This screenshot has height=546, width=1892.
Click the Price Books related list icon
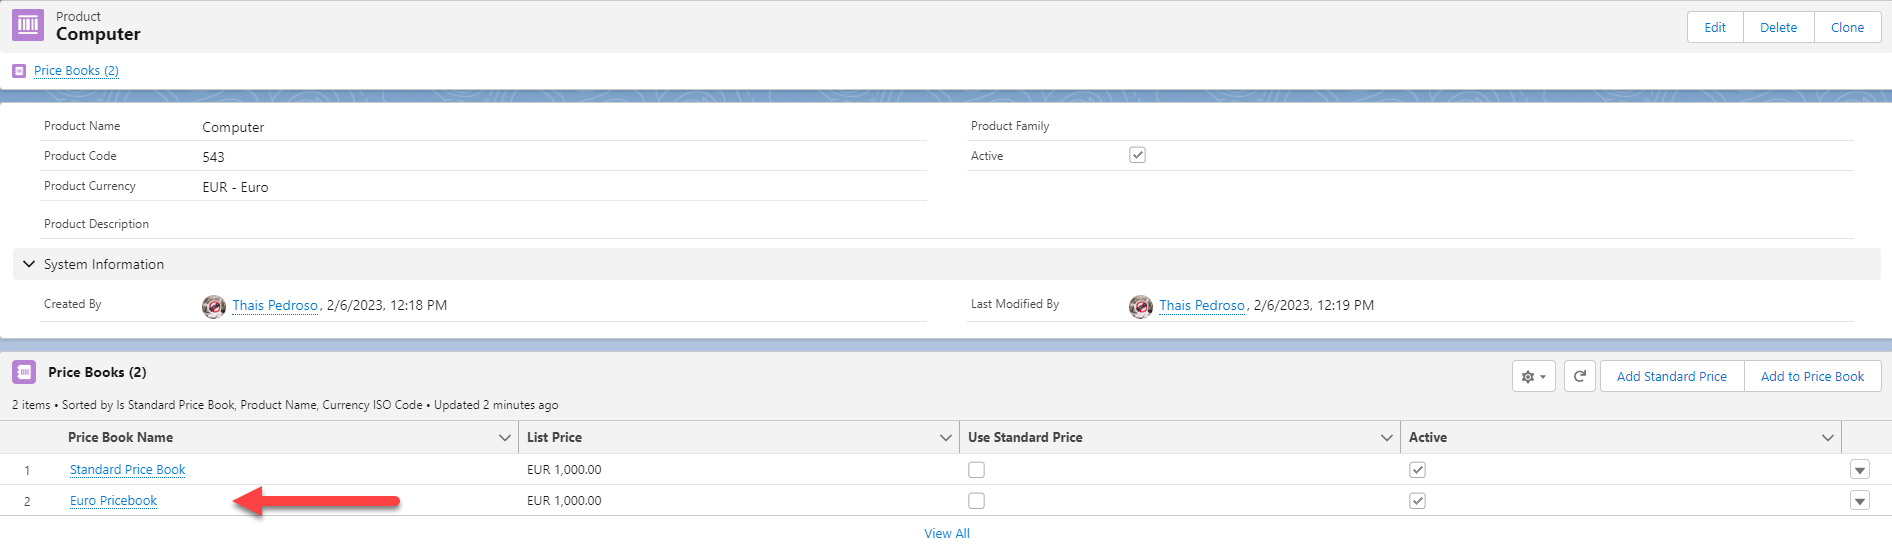click(24, 372)
